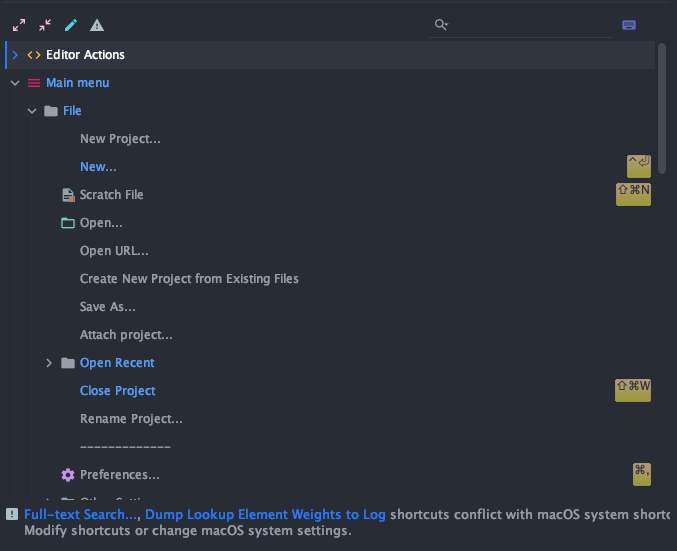677x551 pixels.
Task: Click the Main menu hamburger icon
Action: click(x=34, y=83)
